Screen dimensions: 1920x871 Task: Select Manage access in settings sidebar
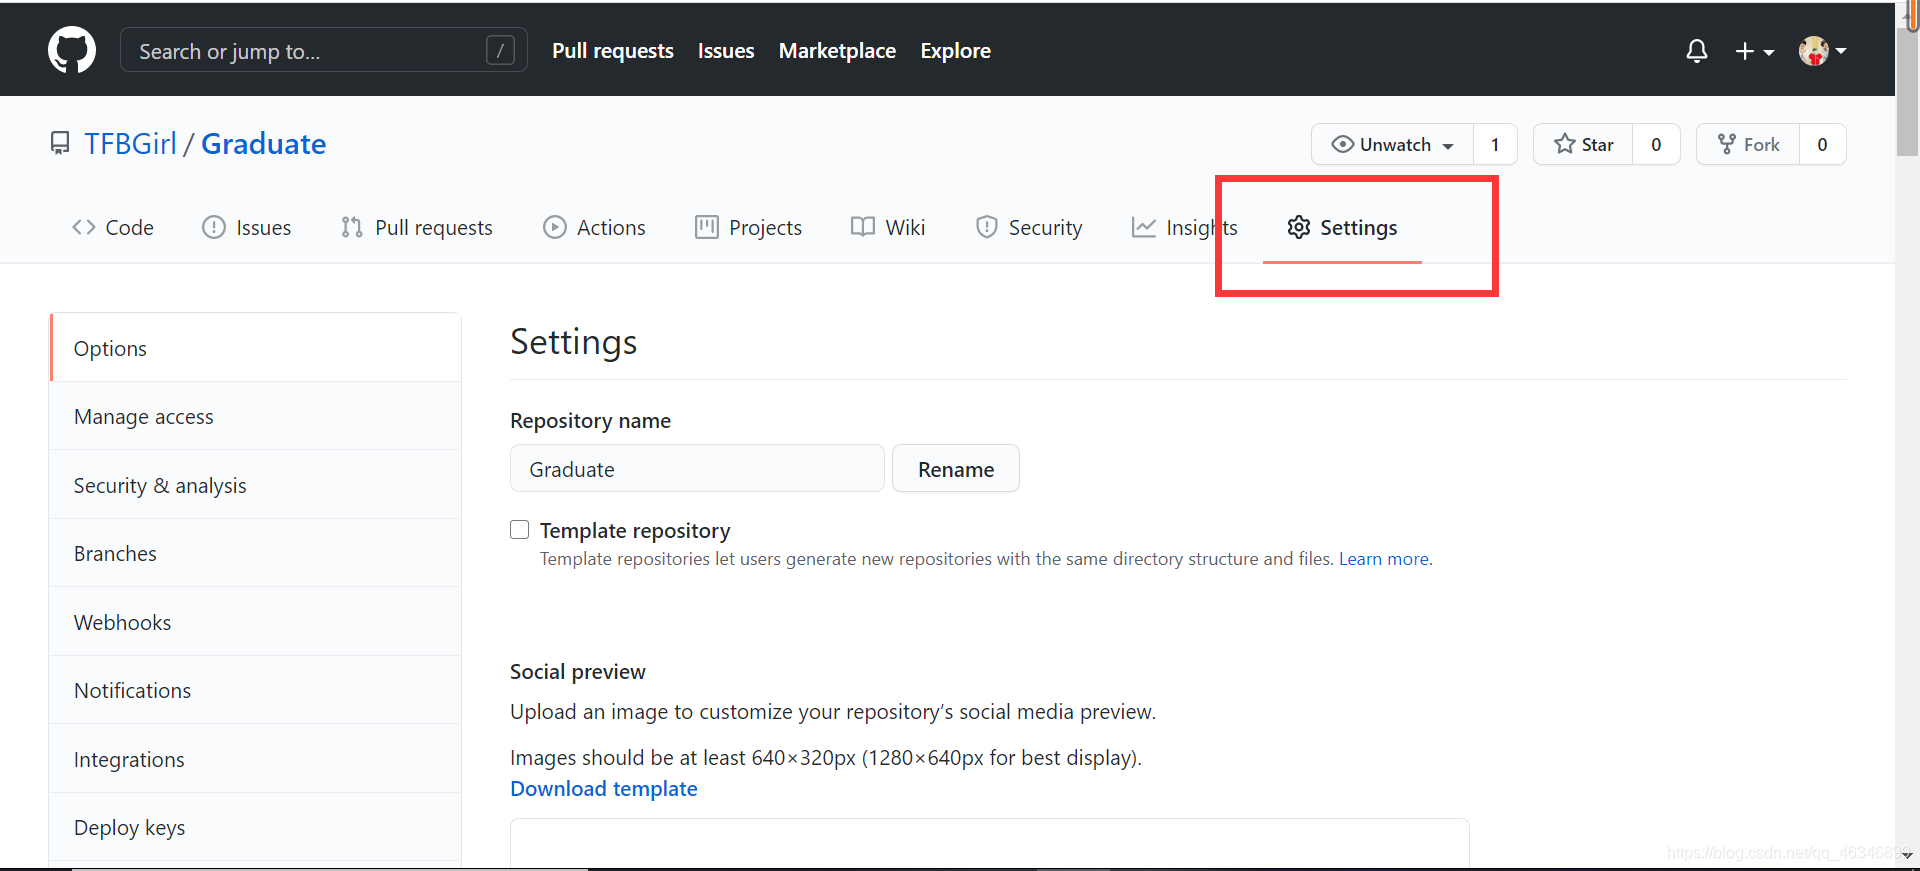[255, 416]
